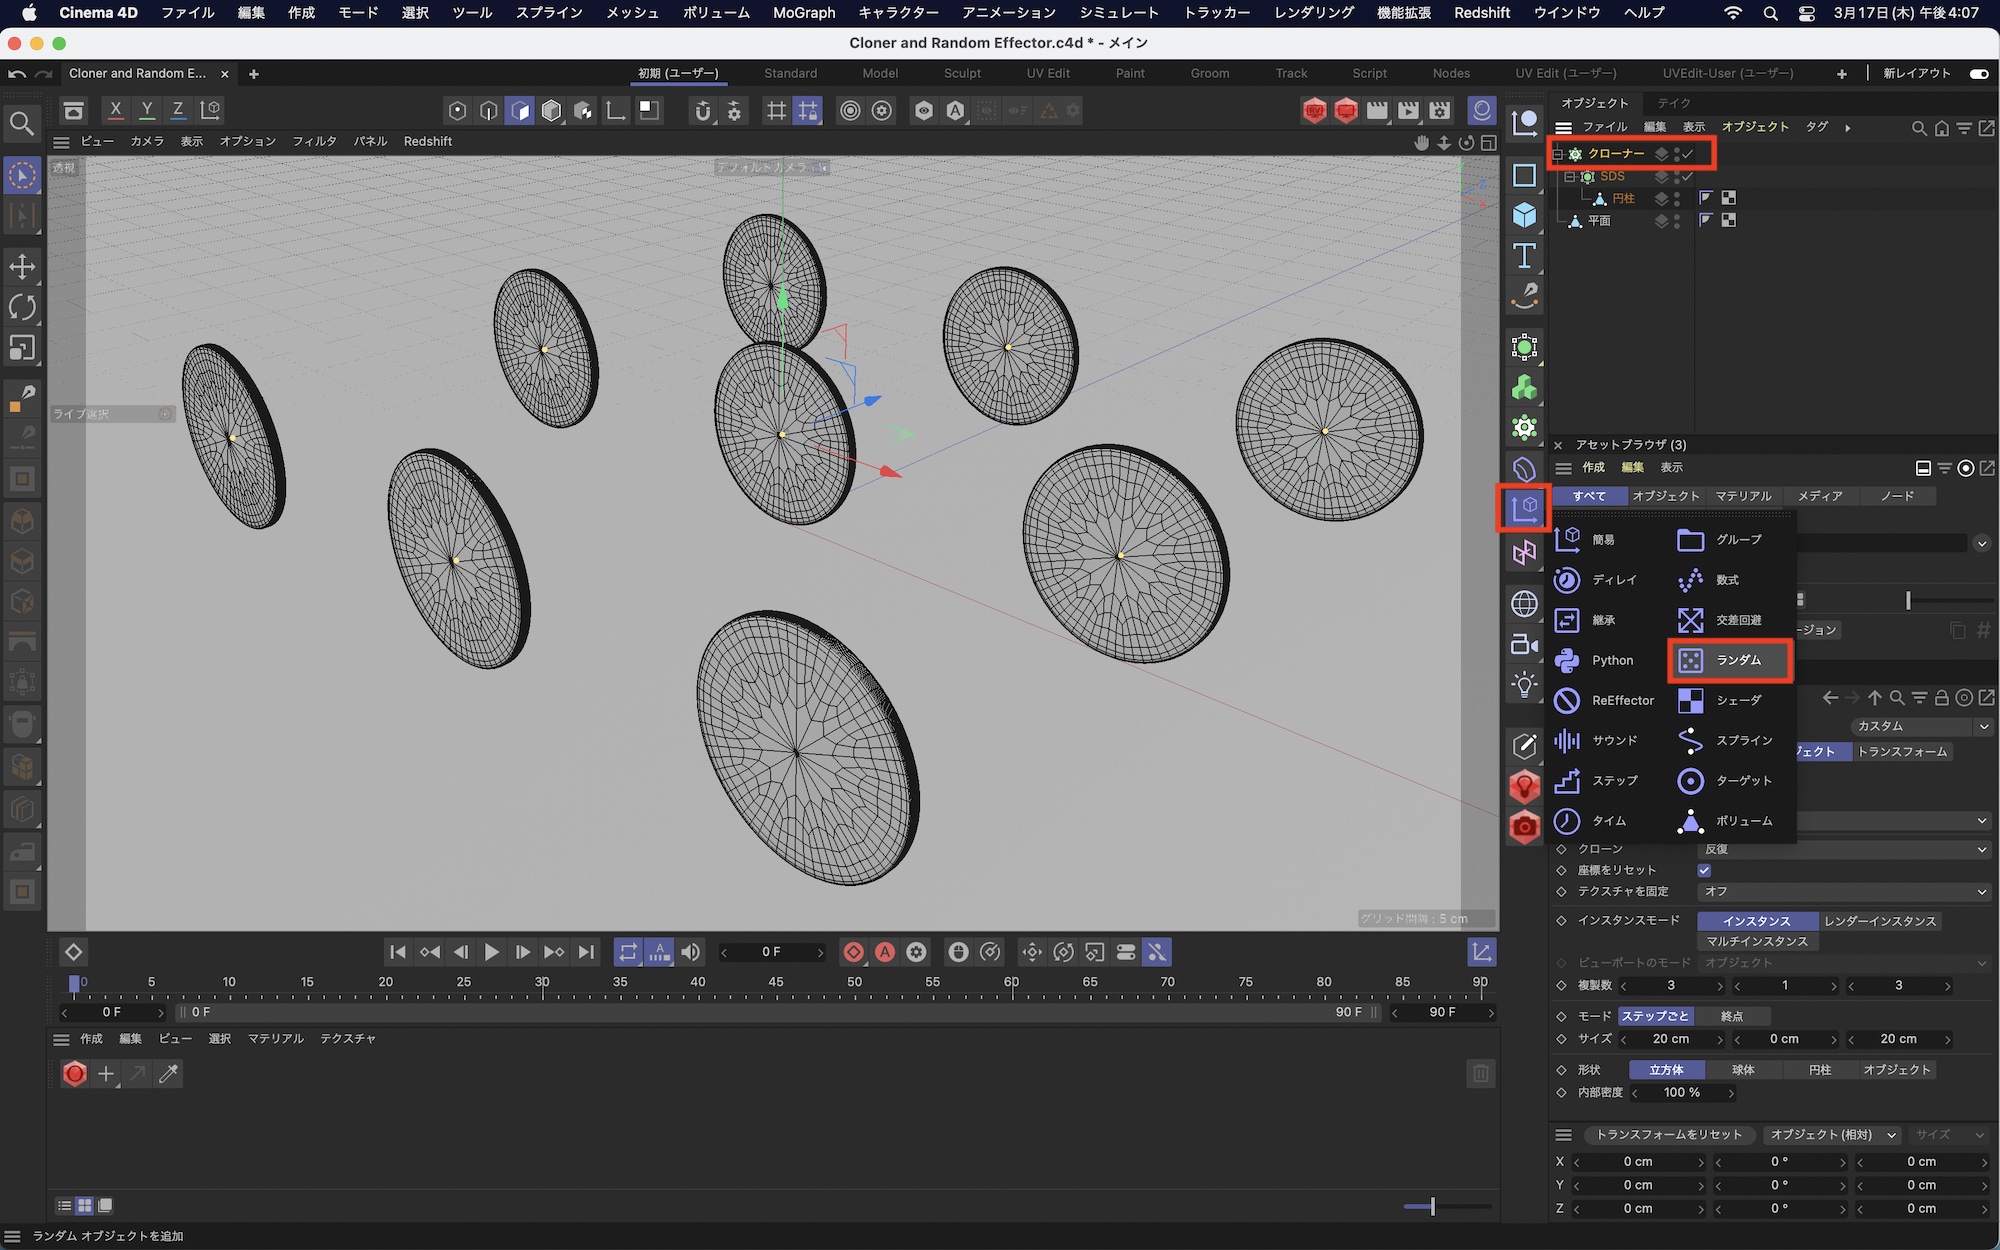Toggle the クローナー enable checkmark

1688,154
